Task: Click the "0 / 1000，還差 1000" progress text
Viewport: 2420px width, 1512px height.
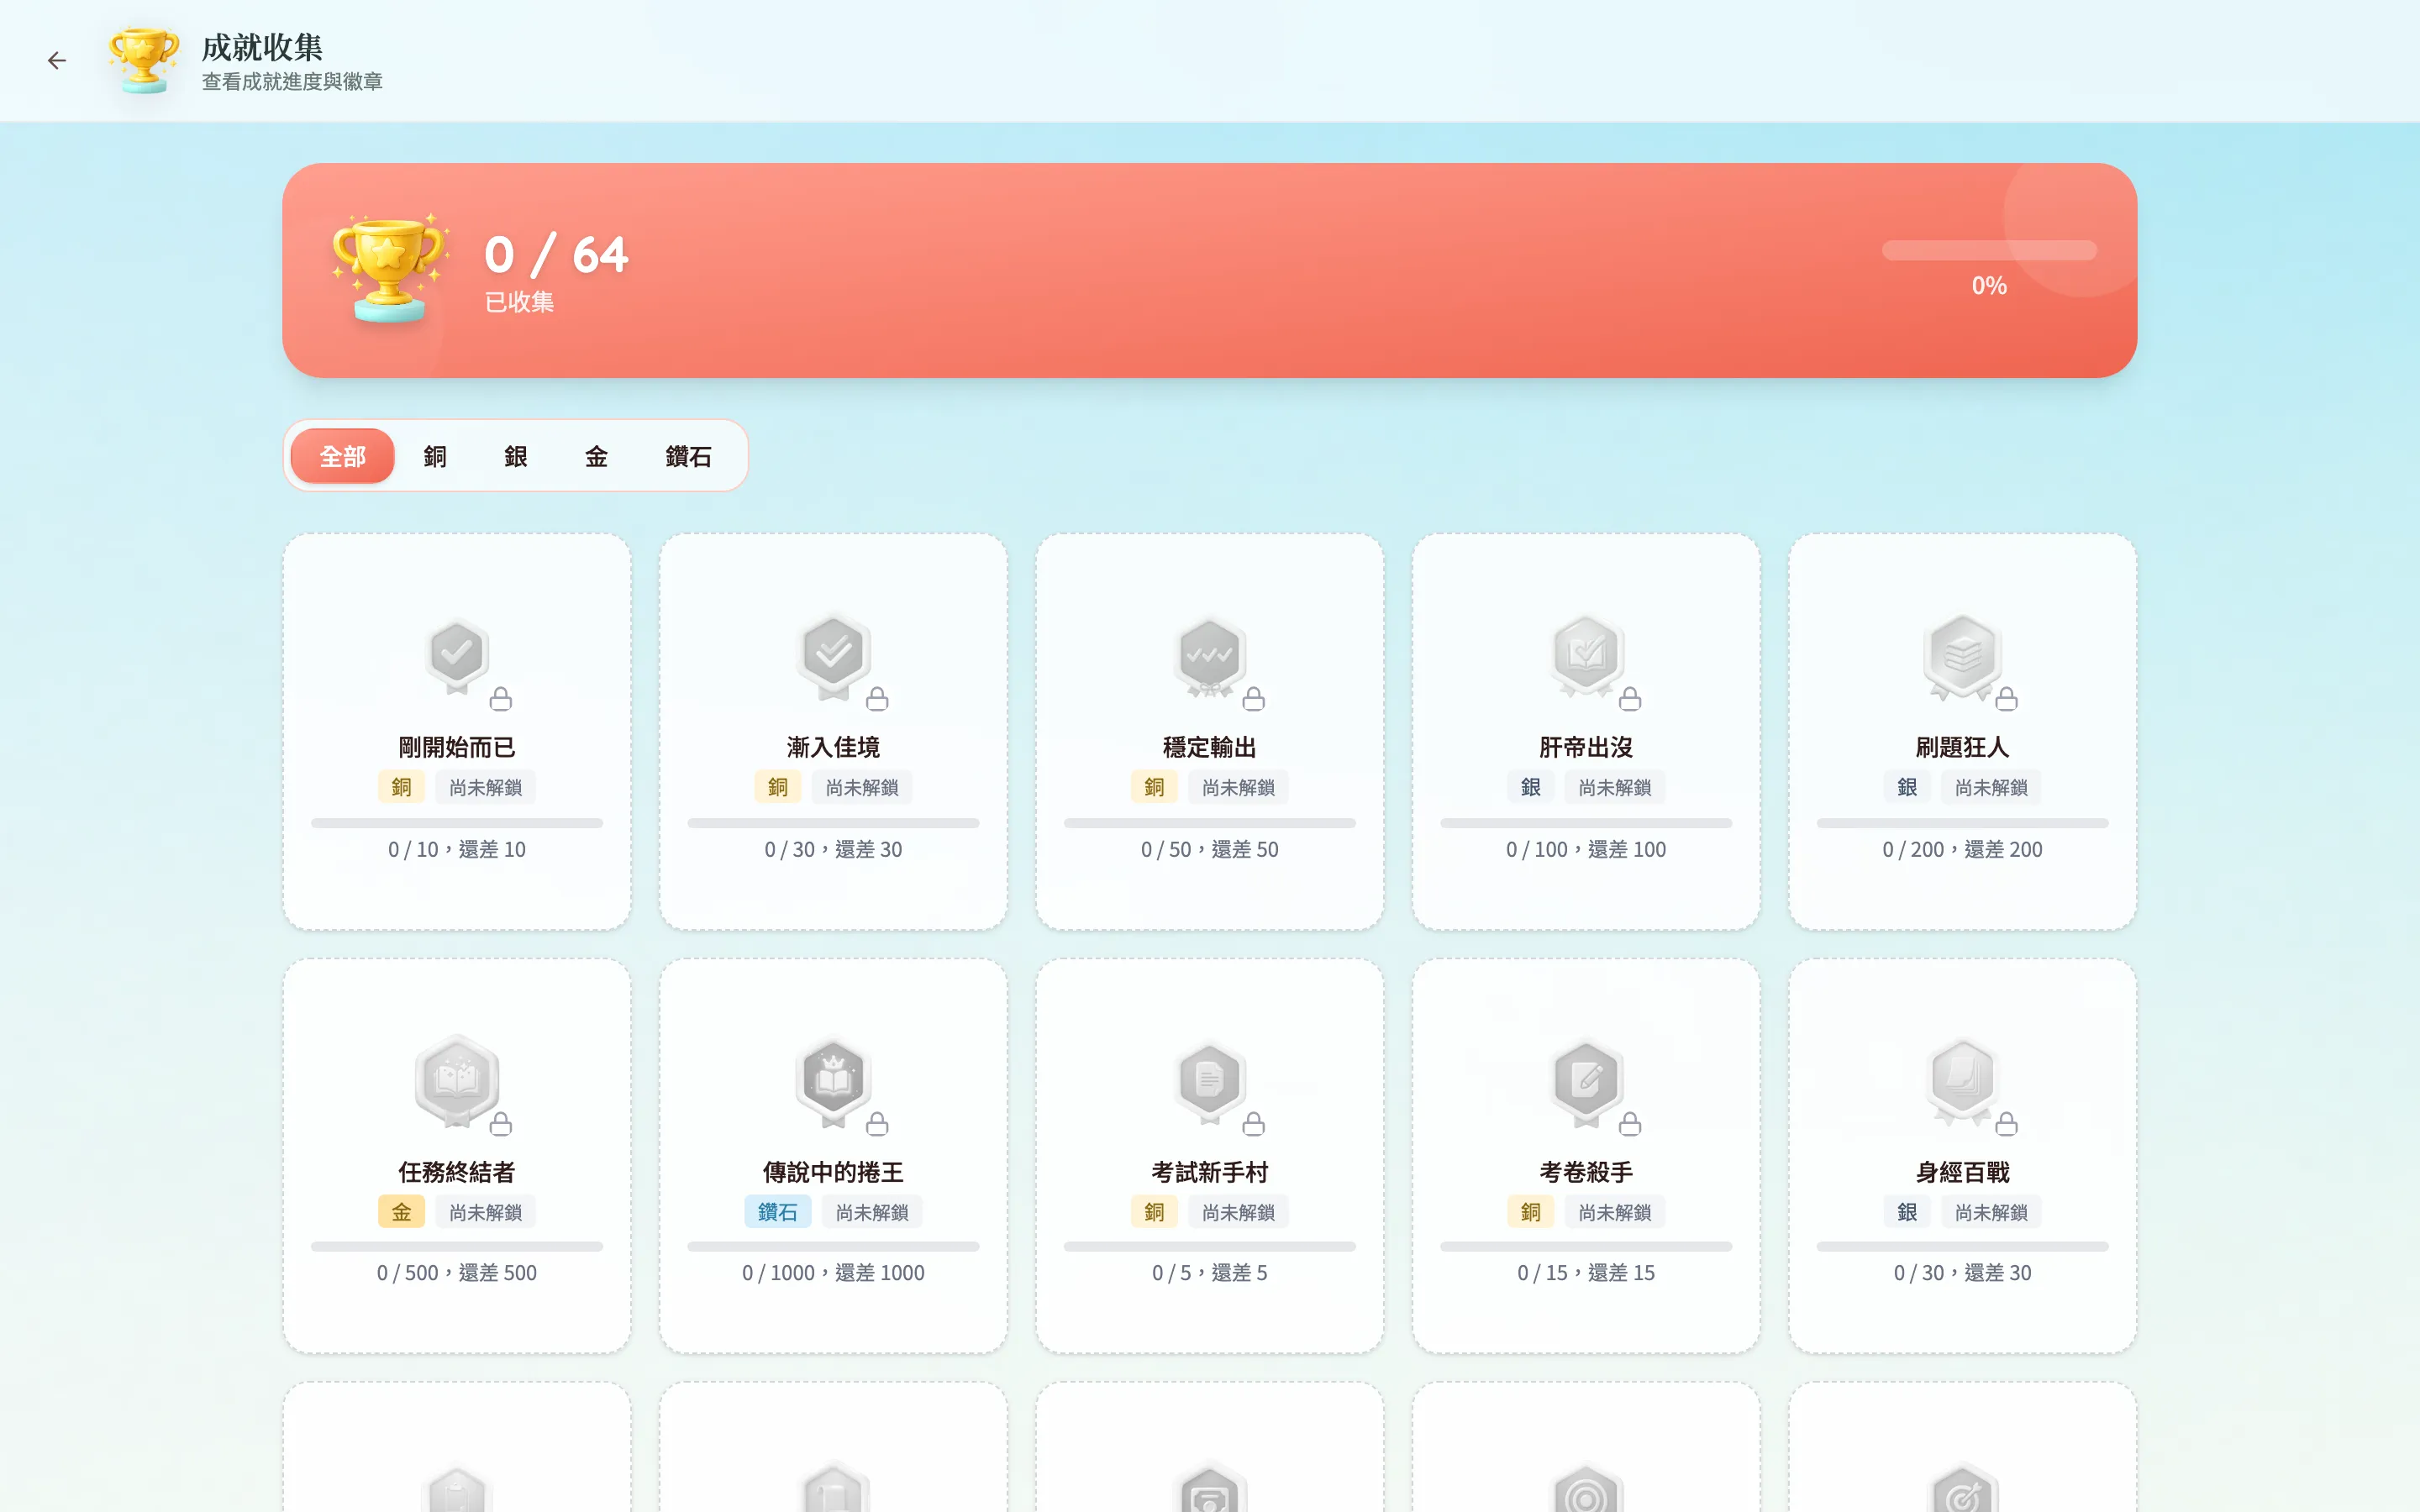Action: 833,1273
